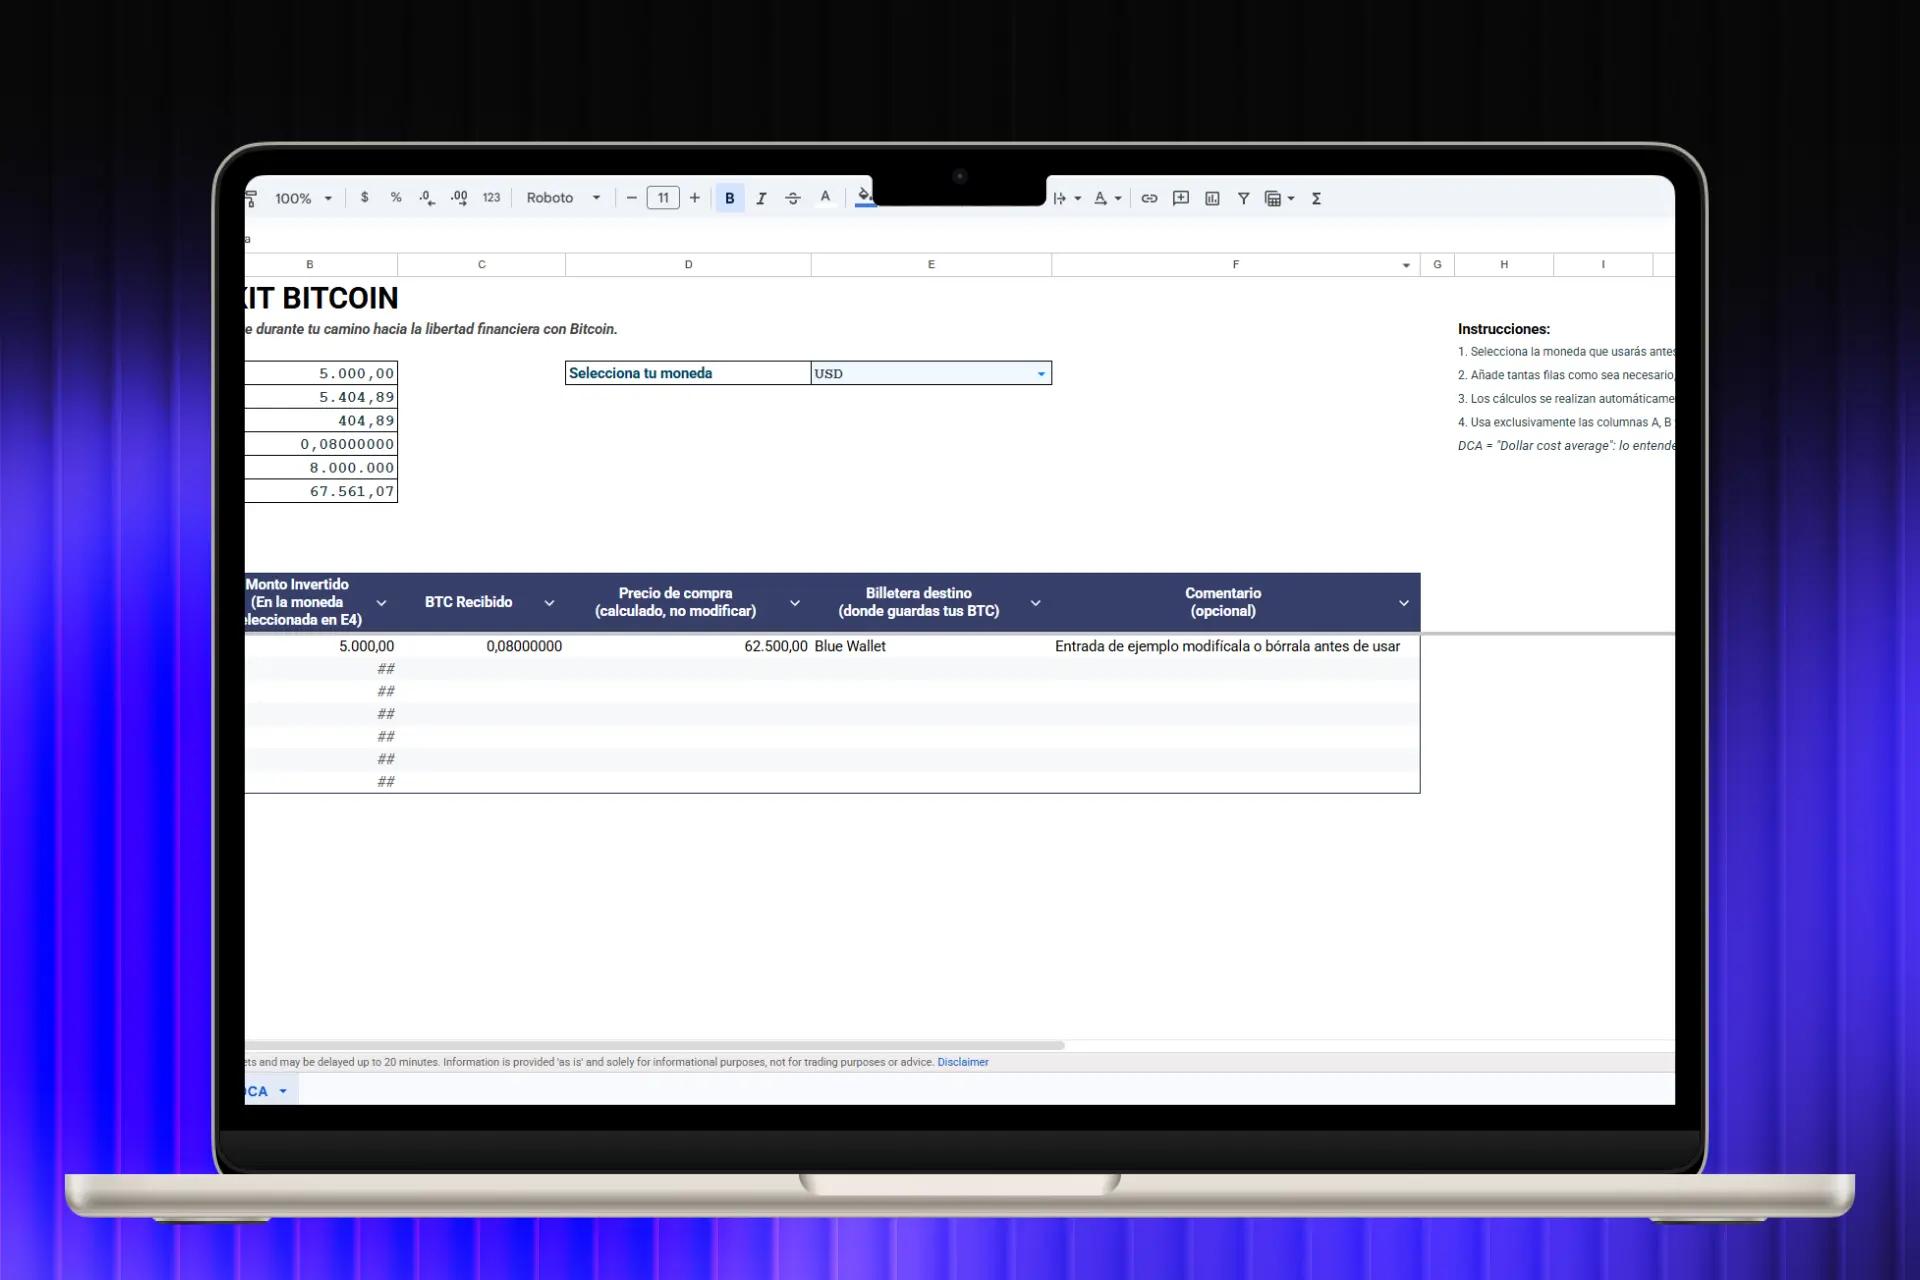The height and width of the screenshot is (1280, 1920).
Task: Open the Functions sigma menu
Action: point(1316,198)
